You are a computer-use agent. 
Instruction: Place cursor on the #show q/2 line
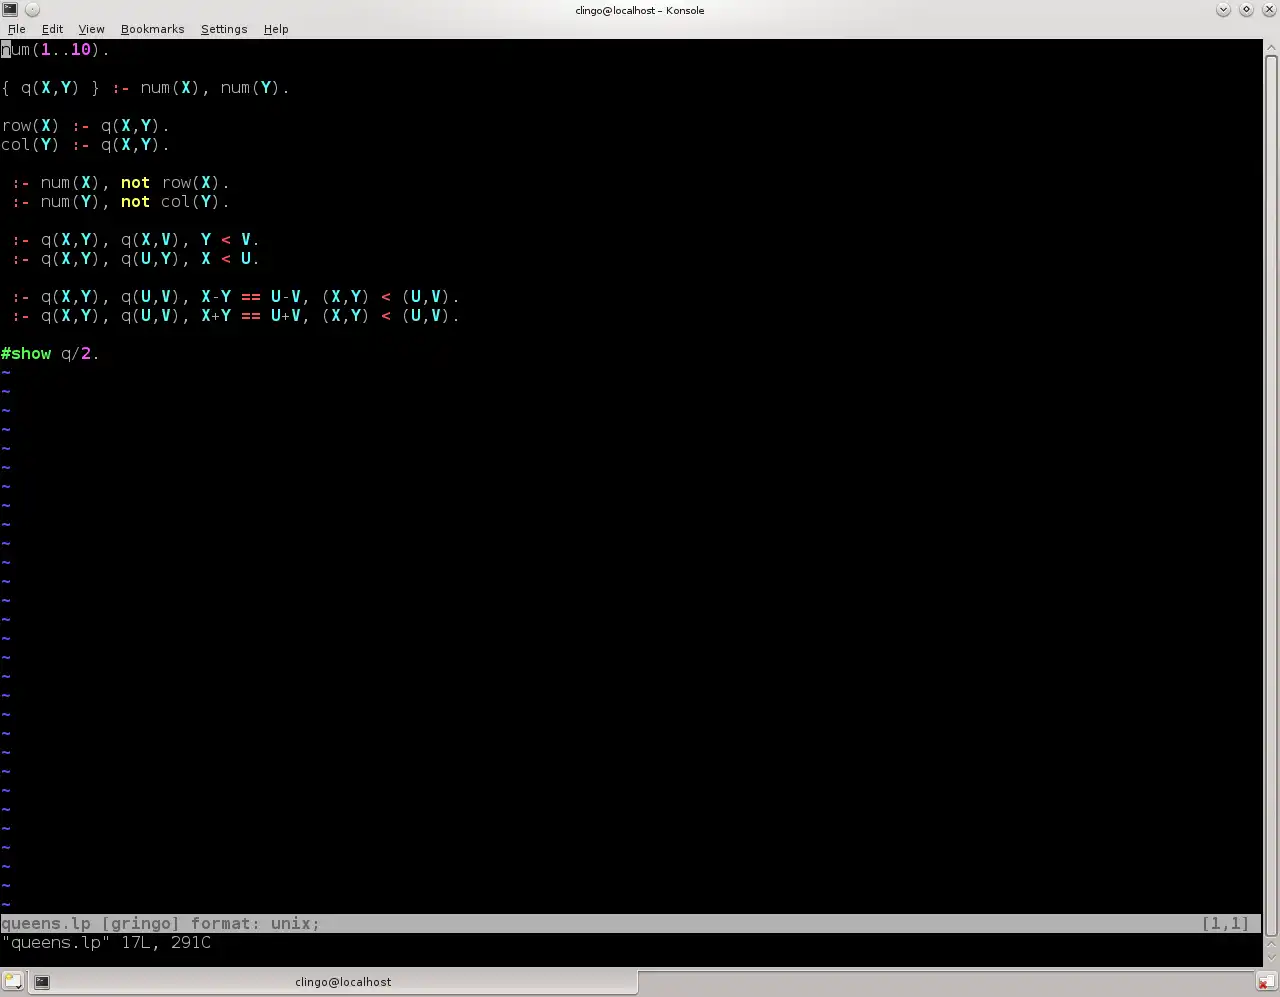[x=50, y=354]
